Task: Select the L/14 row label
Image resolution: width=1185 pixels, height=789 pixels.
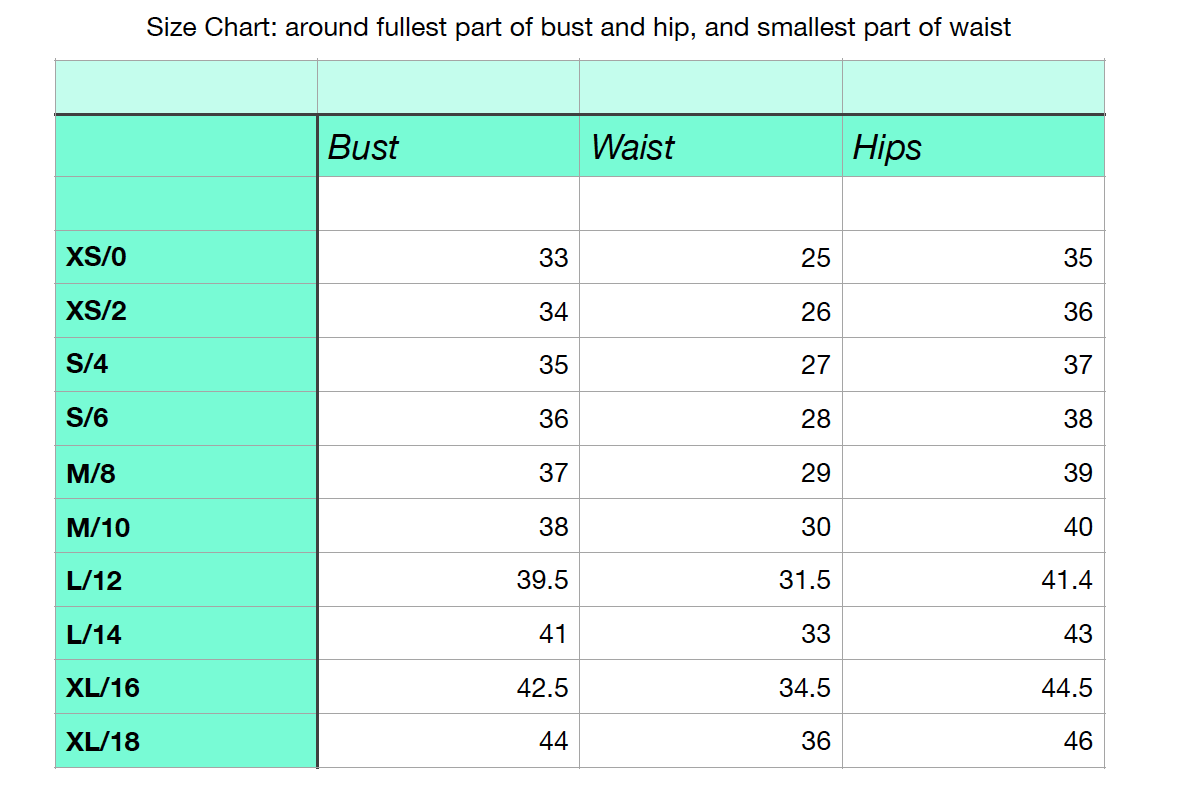Action: pyautogui.click(x=94, y=635)
